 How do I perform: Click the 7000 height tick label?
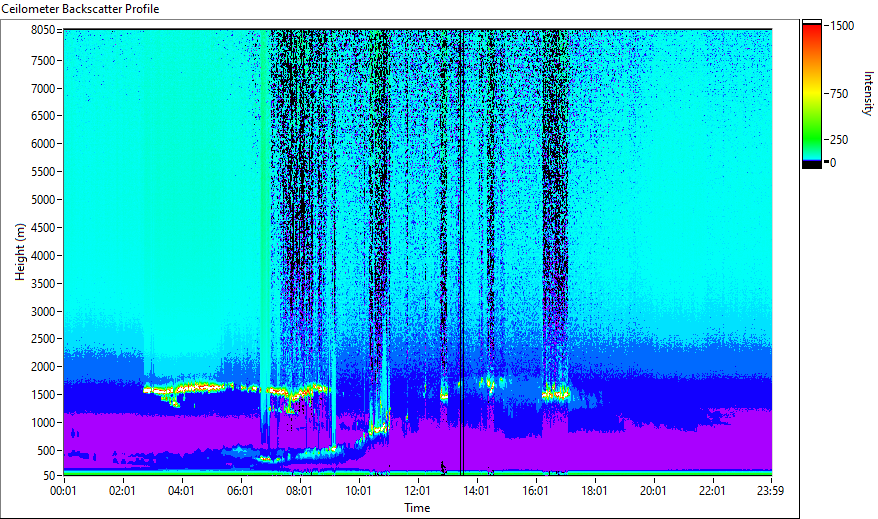(x=43, y=88)
